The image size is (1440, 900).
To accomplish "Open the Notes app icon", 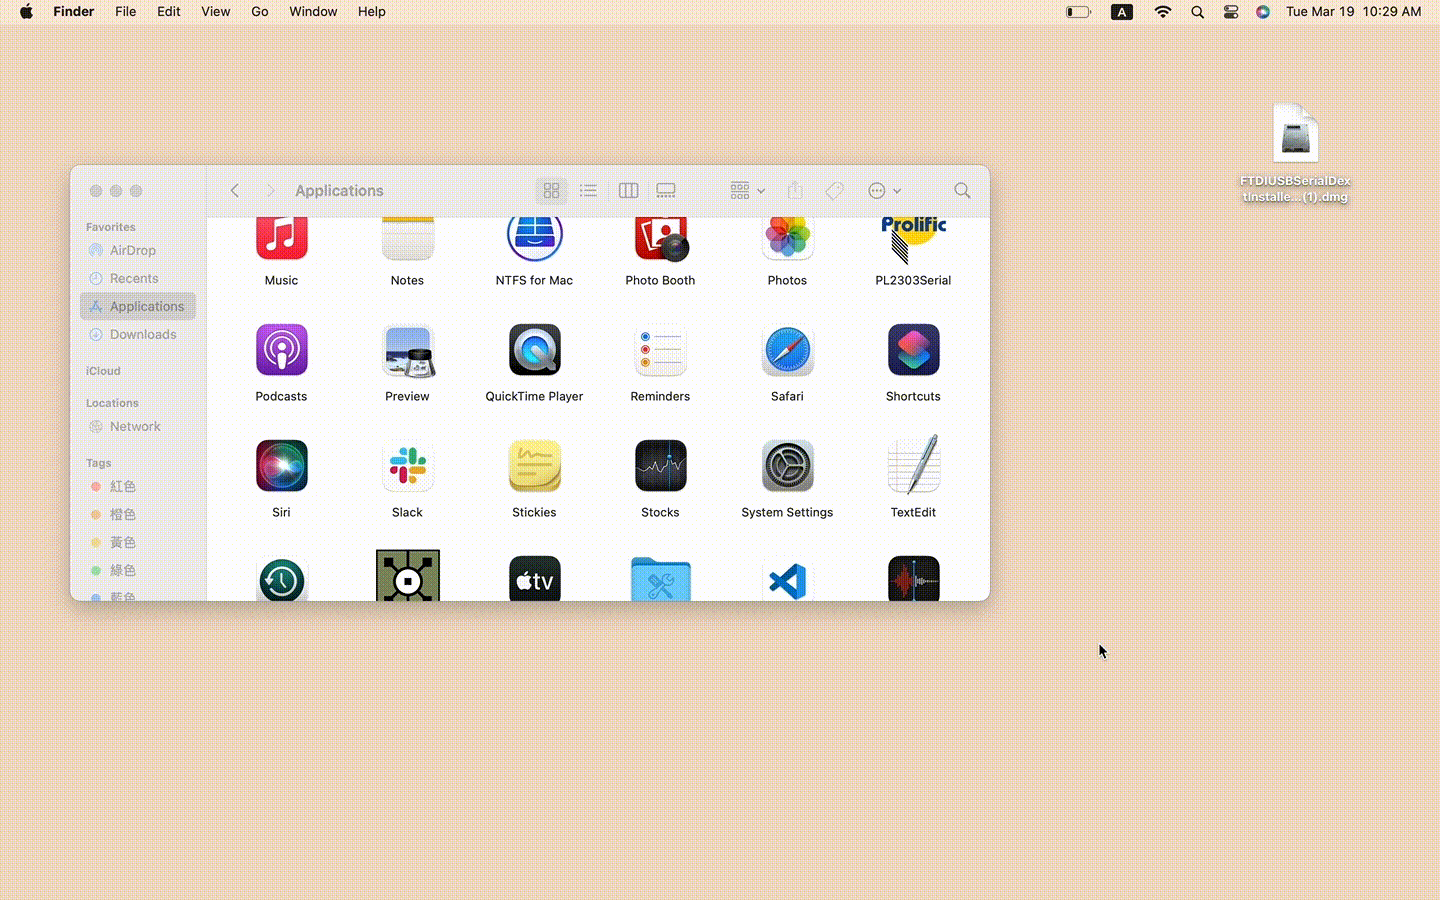I will point(407,239).
